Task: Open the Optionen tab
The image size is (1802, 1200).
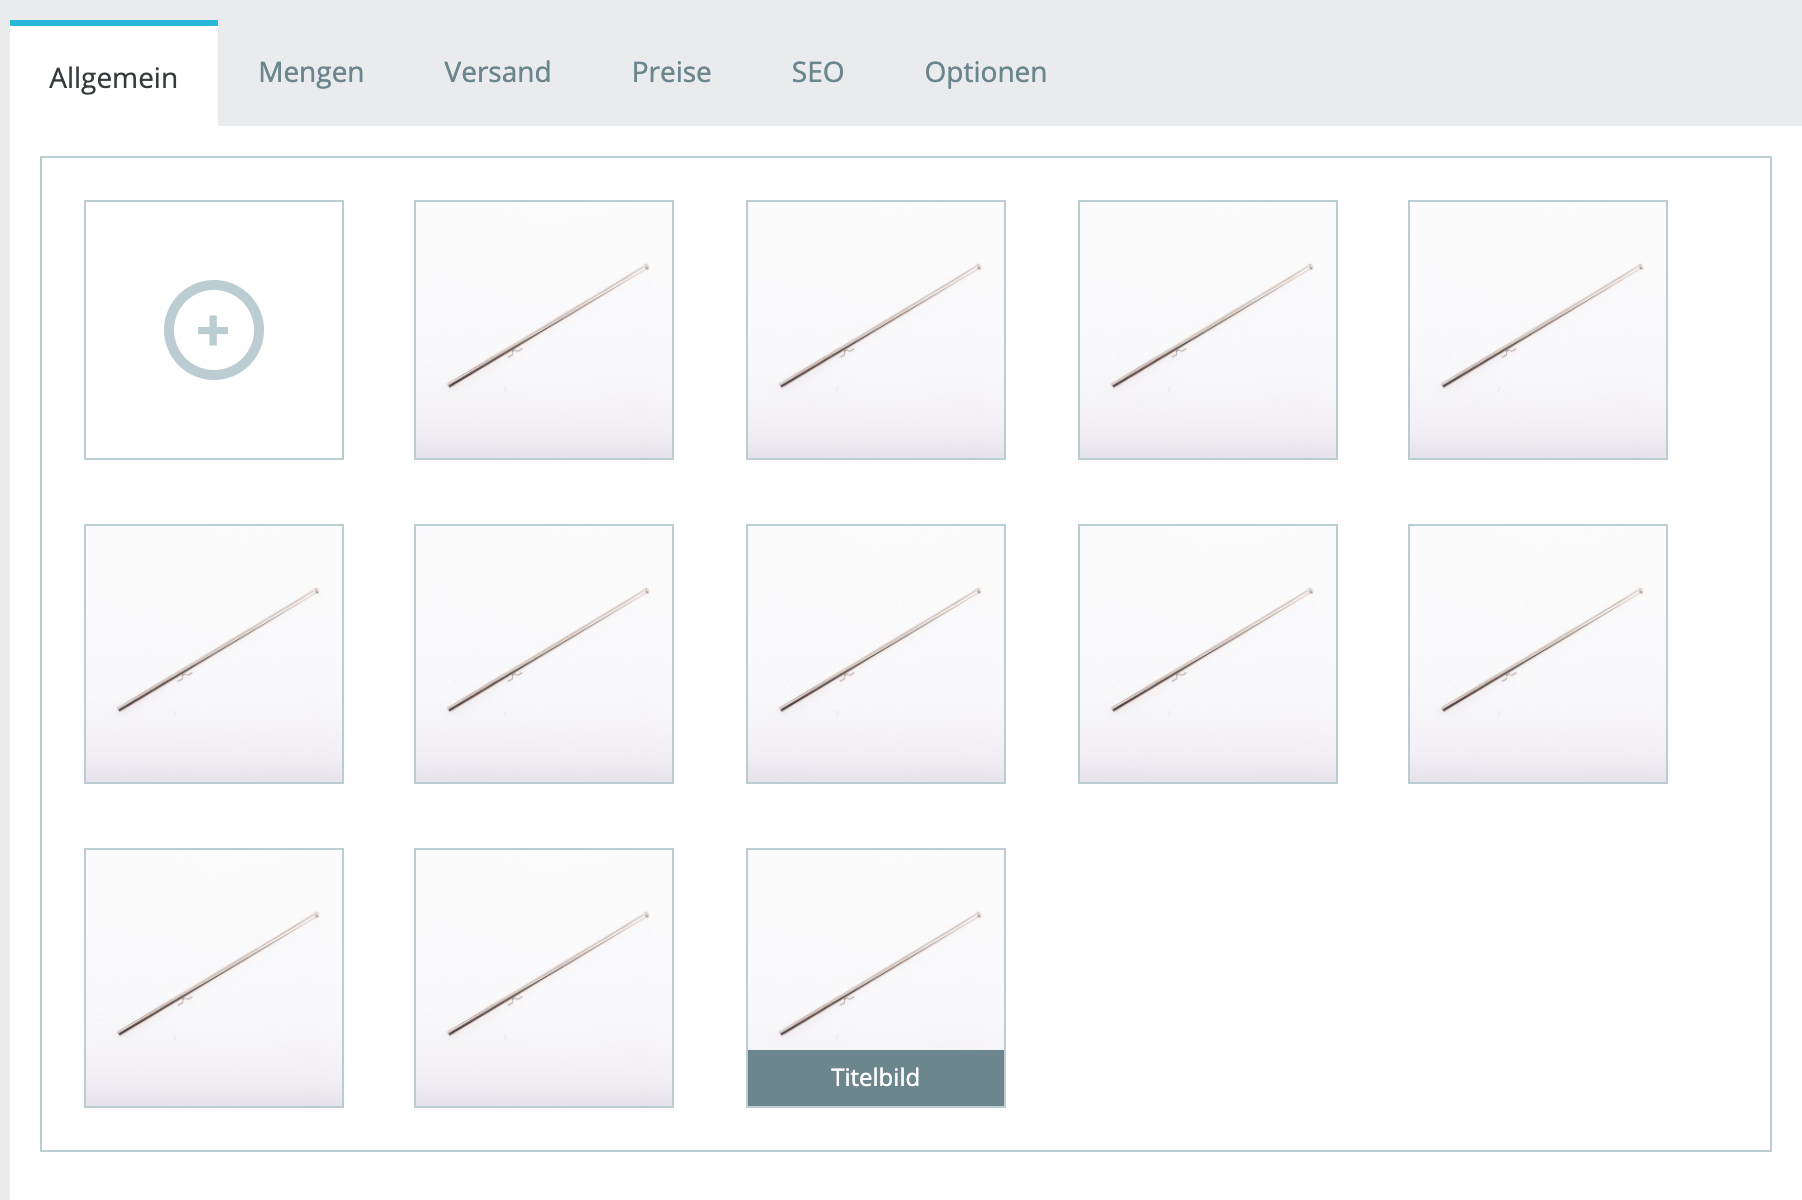Action: click(985, 72)
